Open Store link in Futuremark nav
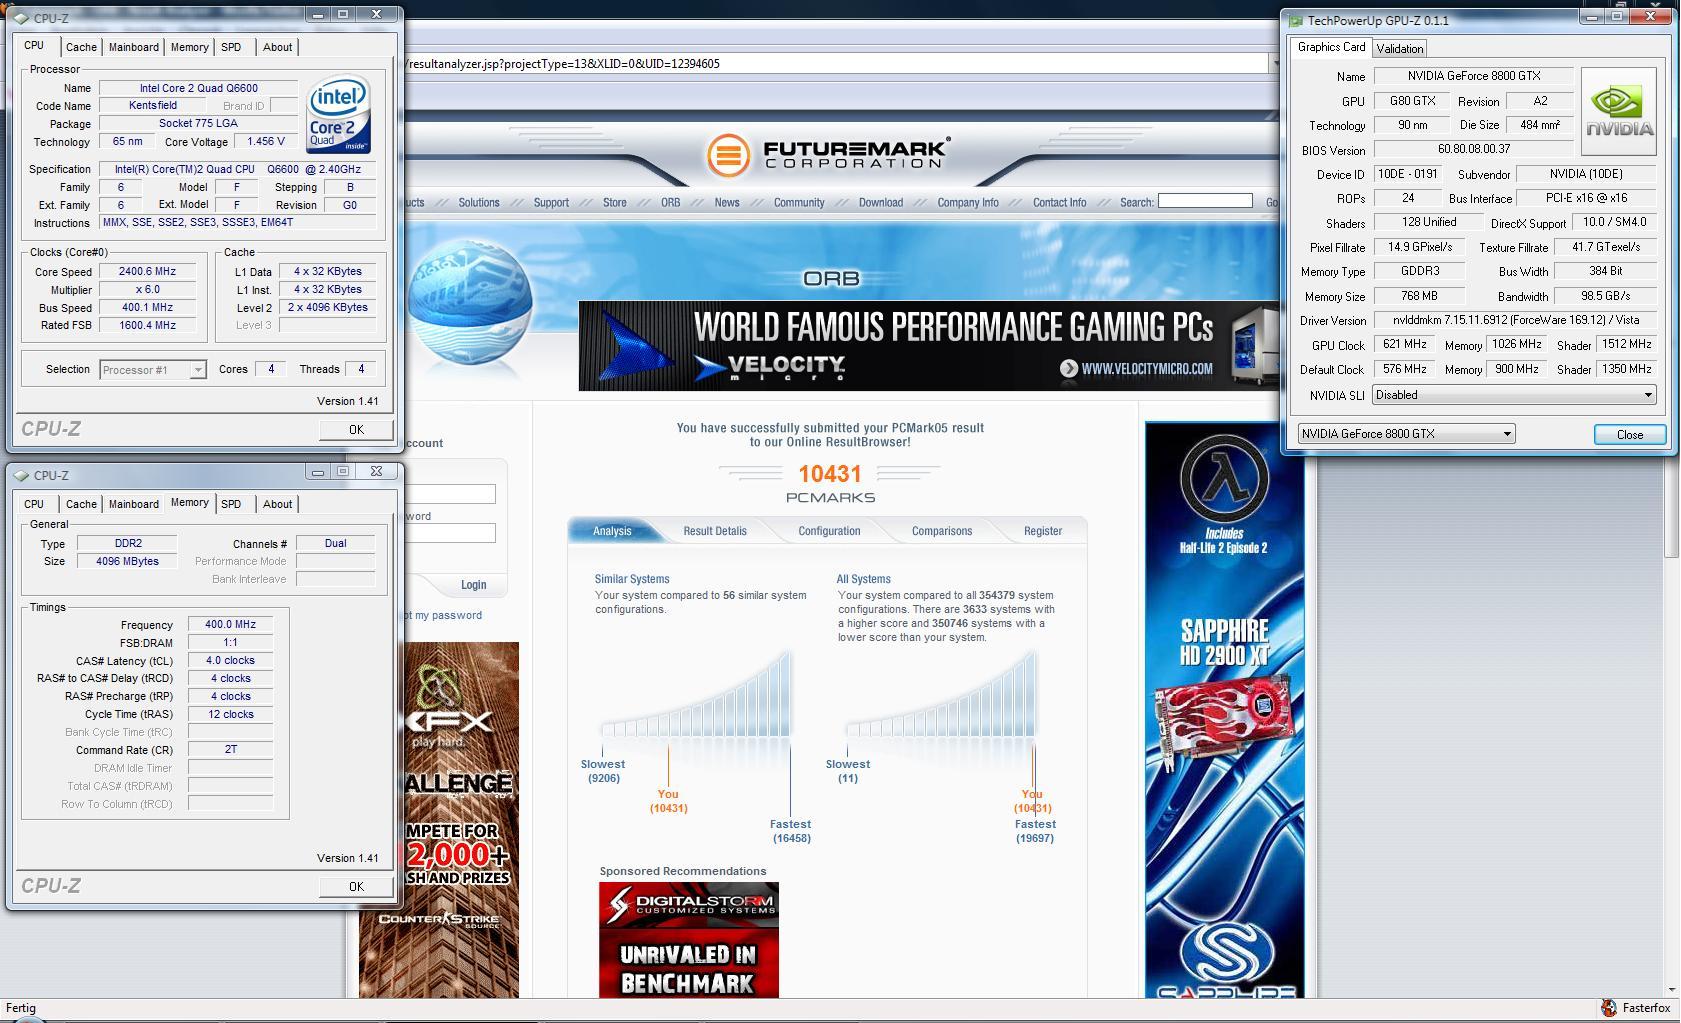The height and width of the screenshot is (1023, 1681). pos(615,202)
